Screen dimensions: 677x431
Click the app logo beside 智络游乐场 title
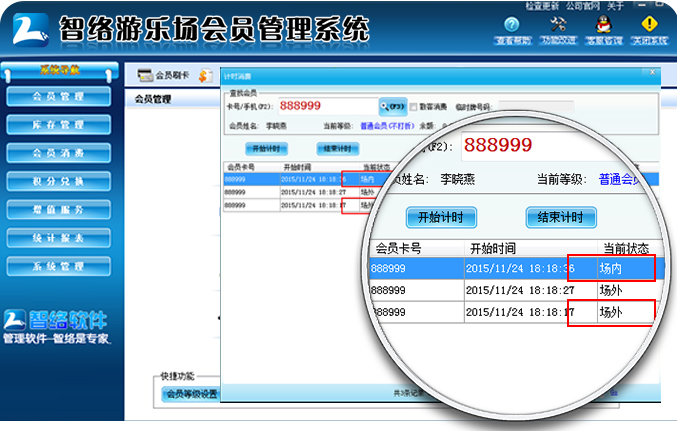30,29
